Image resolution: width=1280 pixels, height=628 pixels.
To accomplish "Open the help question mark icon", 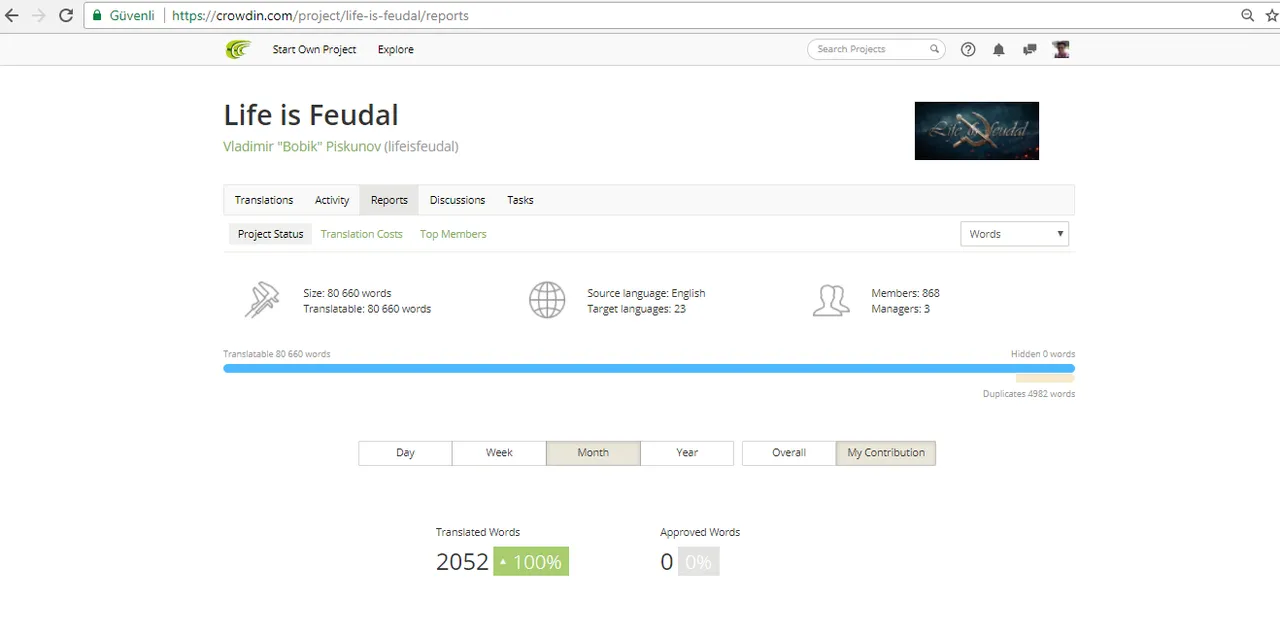I will (968, 49).
